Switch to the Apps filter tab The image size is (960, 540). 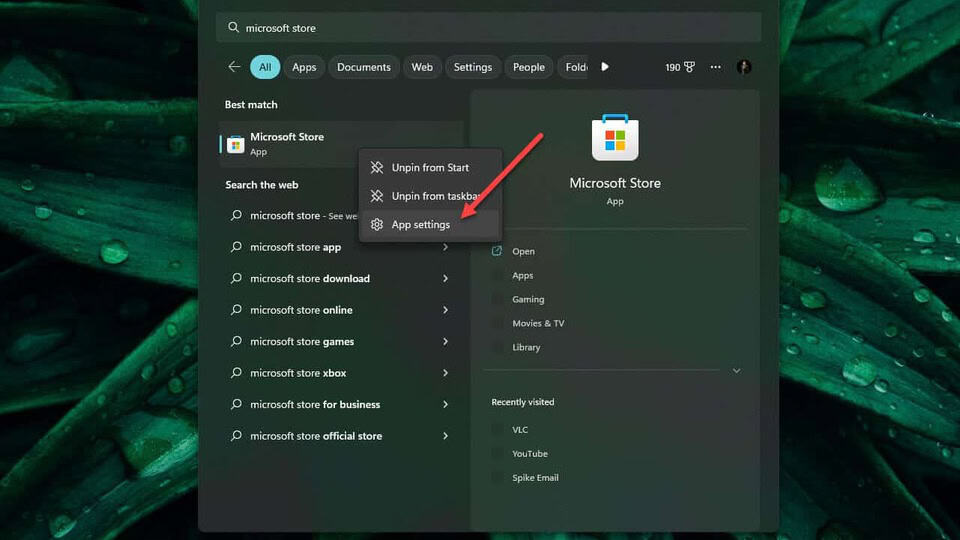pos(304,67)
